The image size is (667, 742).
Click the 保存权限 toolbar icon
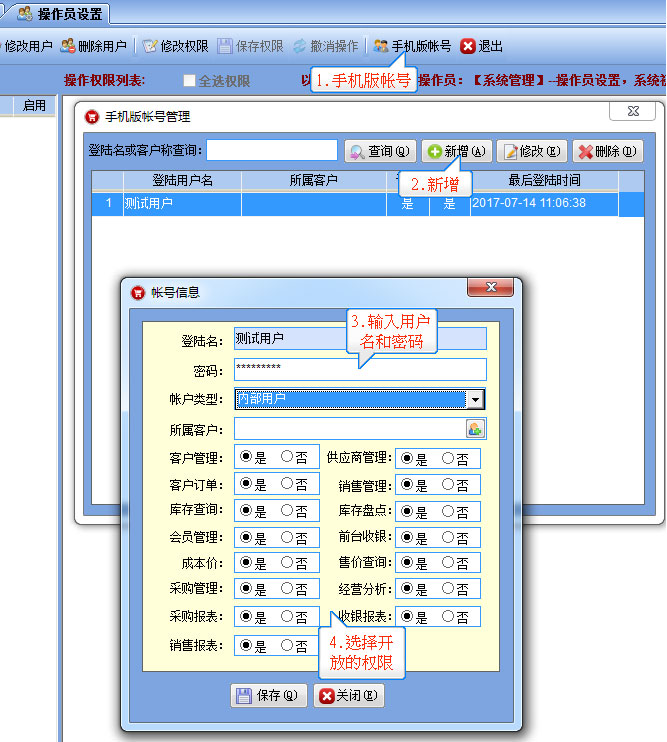coord(225,46)
